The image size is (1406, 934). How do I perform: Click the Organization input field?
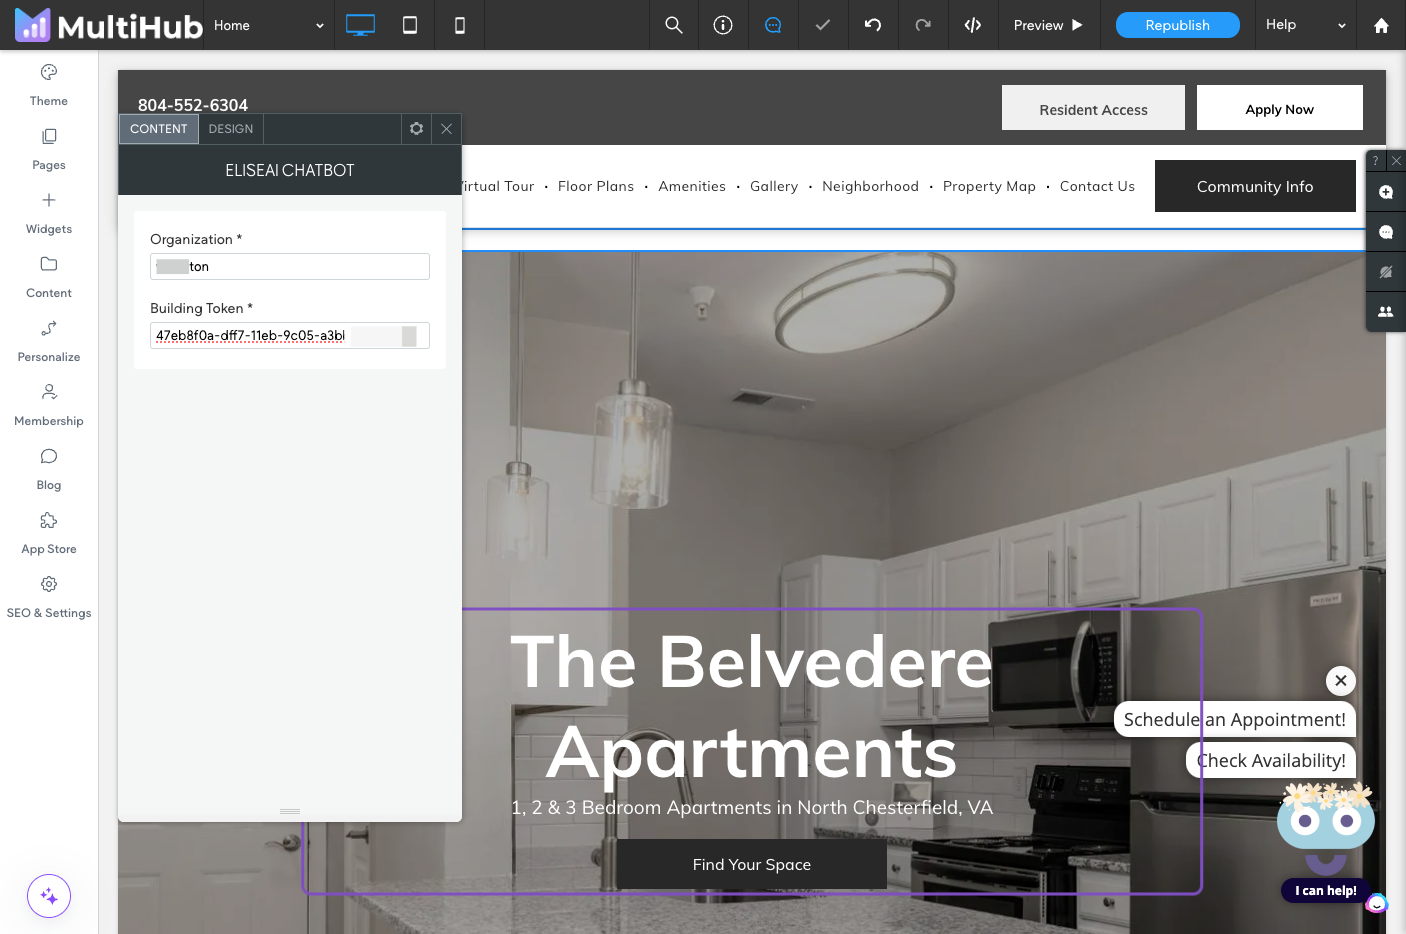coord(290,266)
